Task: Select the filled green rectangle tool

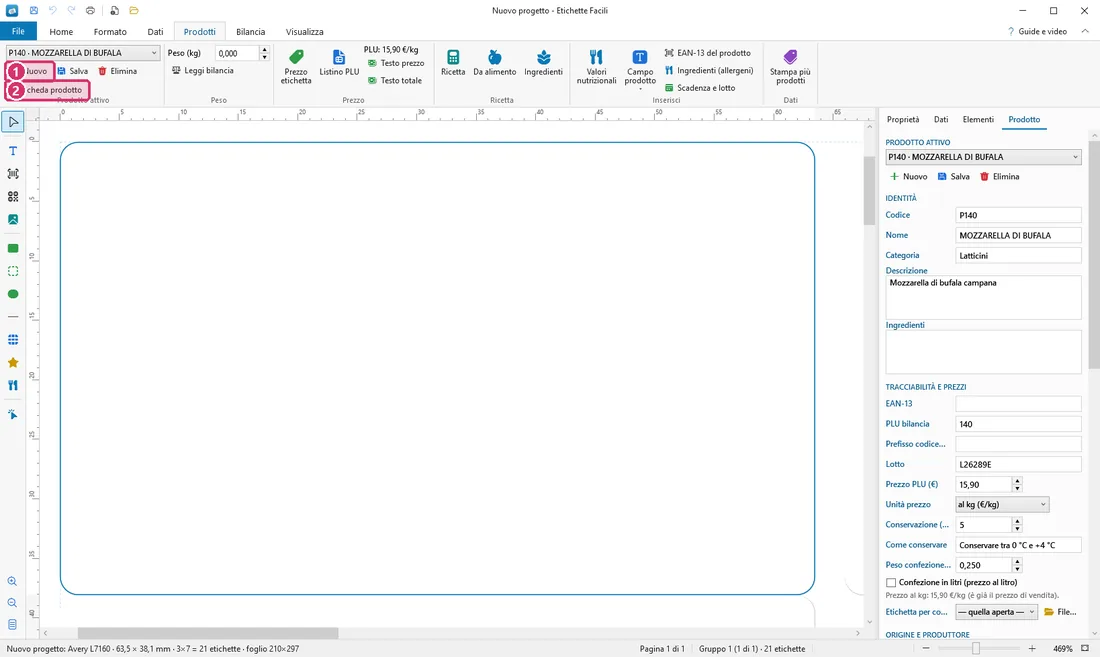Action: [x=13, y=248]
